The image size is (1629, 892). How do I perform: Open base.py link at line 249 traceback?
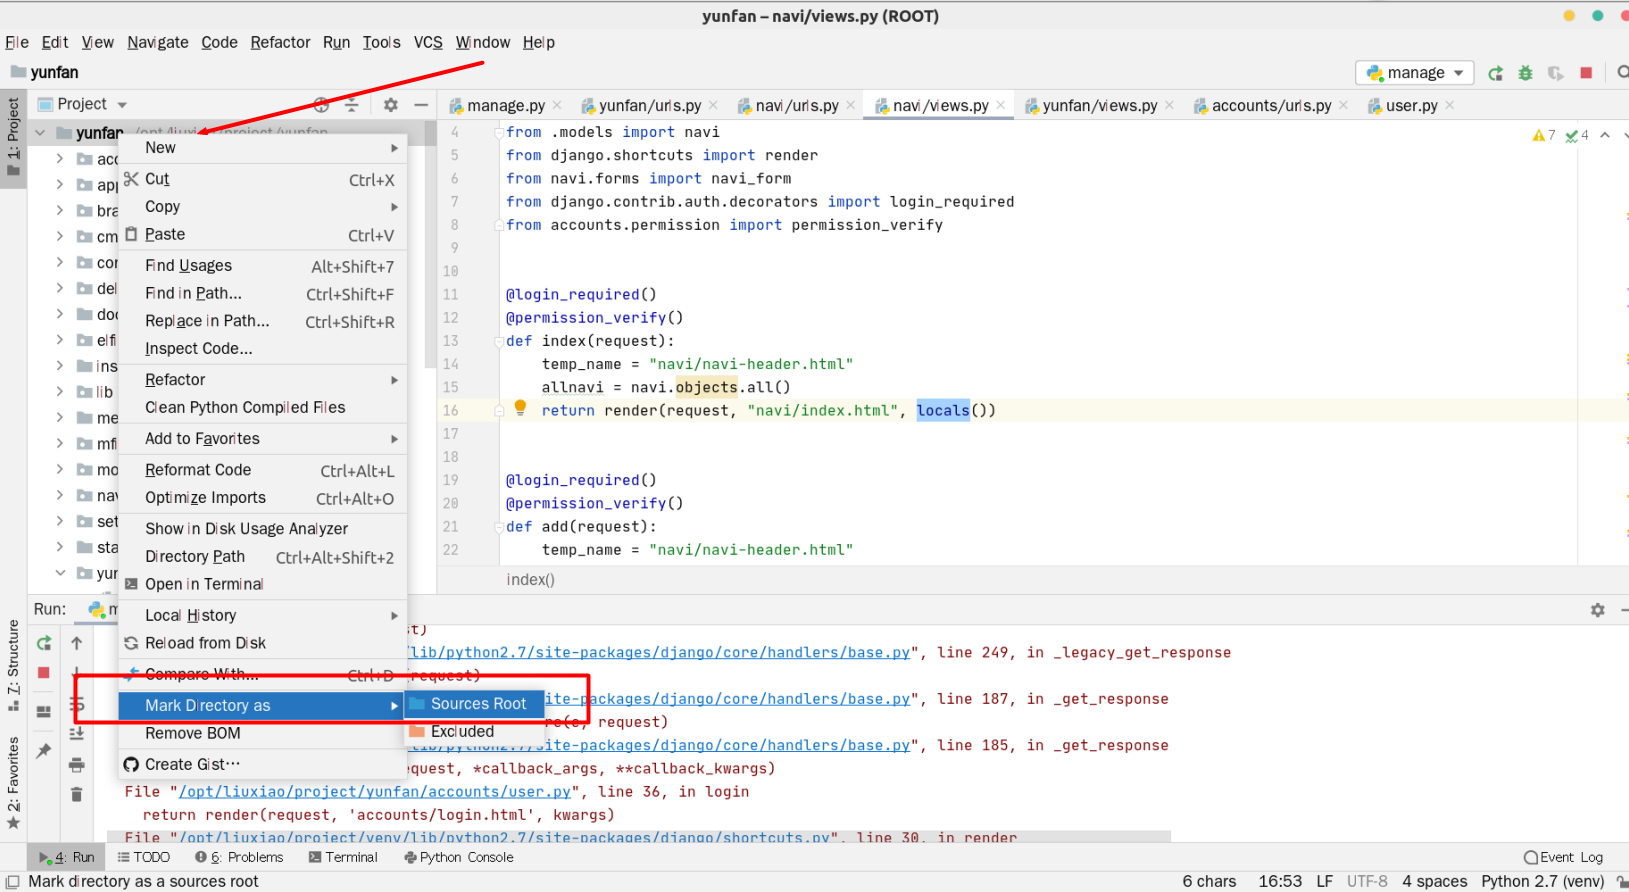tap(660, 652)
